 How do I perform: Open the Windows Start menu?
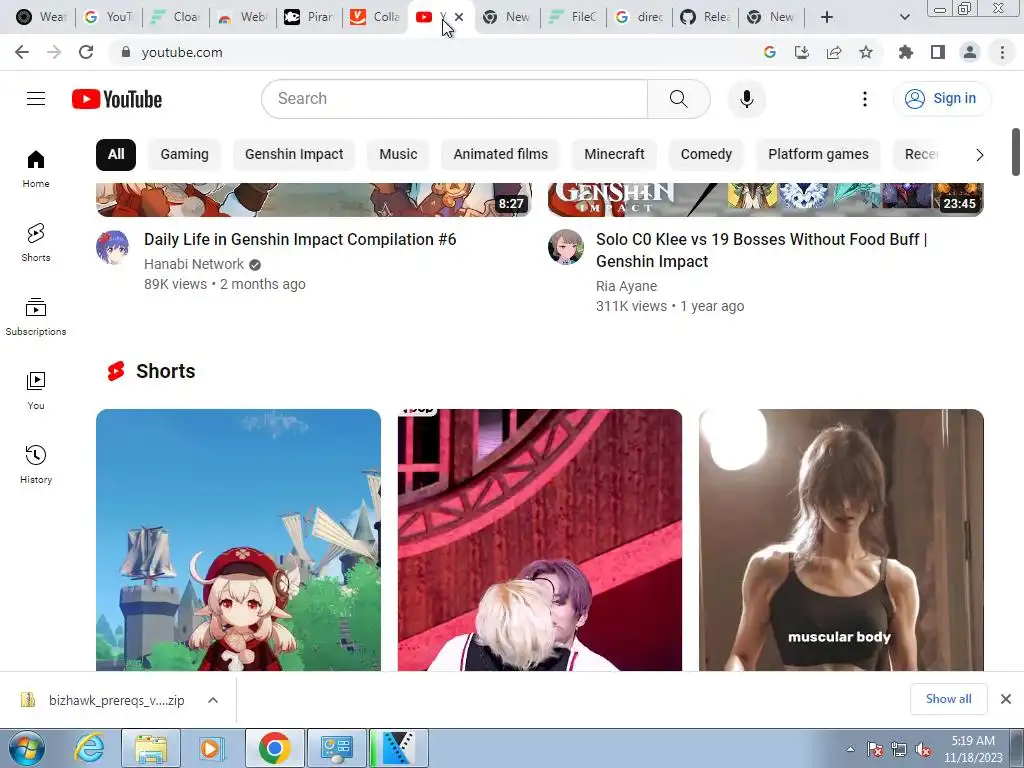pyautogui.click(x=27, y=748)
